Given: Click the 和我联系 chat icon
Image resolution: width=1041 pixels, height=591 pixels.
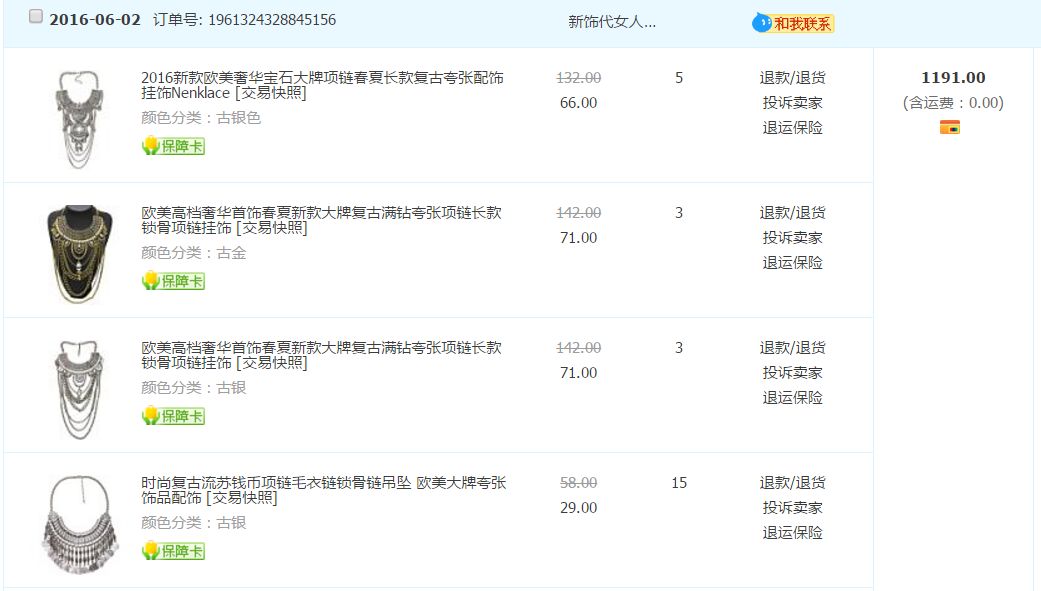Looking at the screenshot, I should coord(793,23).
